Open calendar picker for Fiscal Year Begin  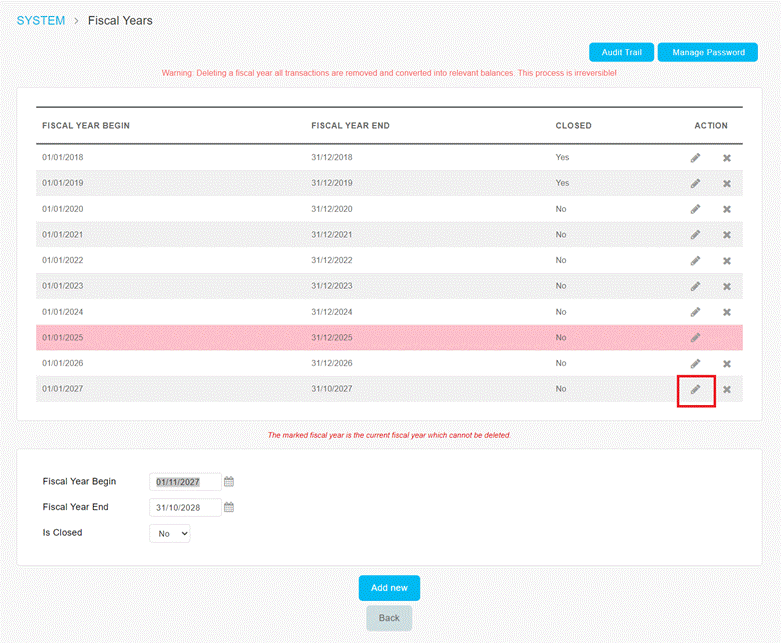tap(229, 482)
